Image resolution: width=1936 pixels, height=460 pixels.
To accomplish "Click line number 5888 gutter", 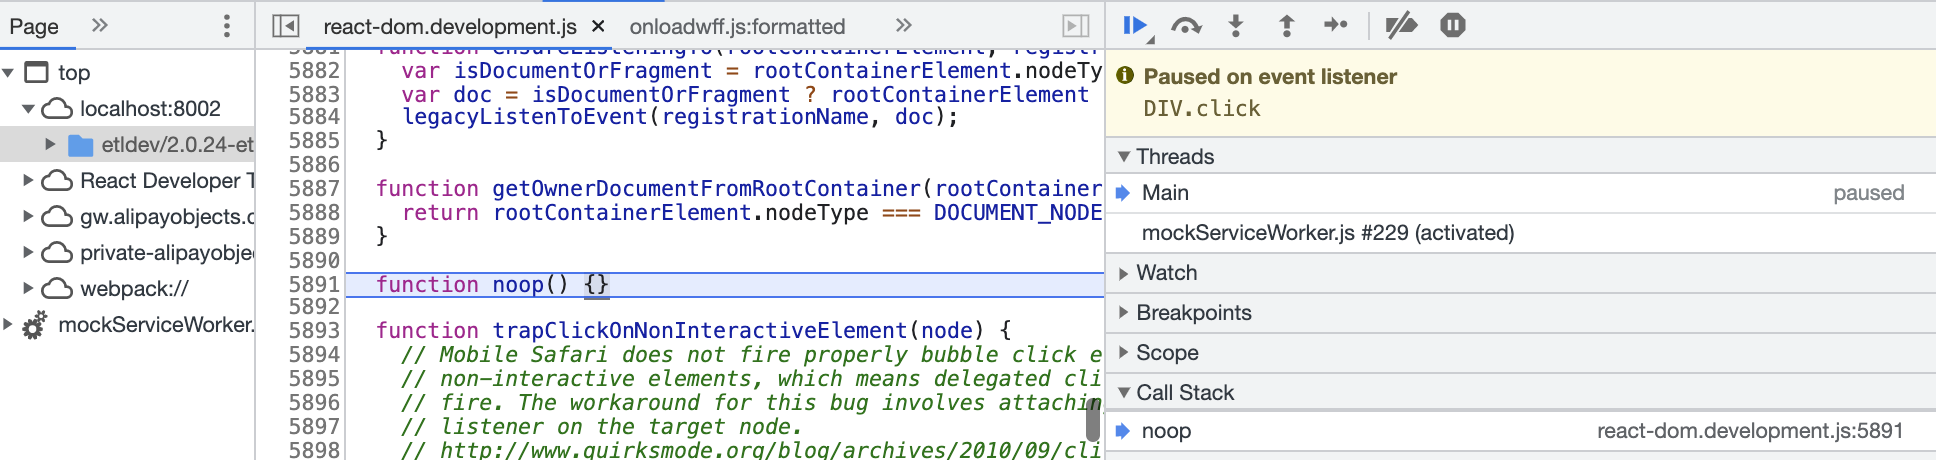I will click(314, 213).
